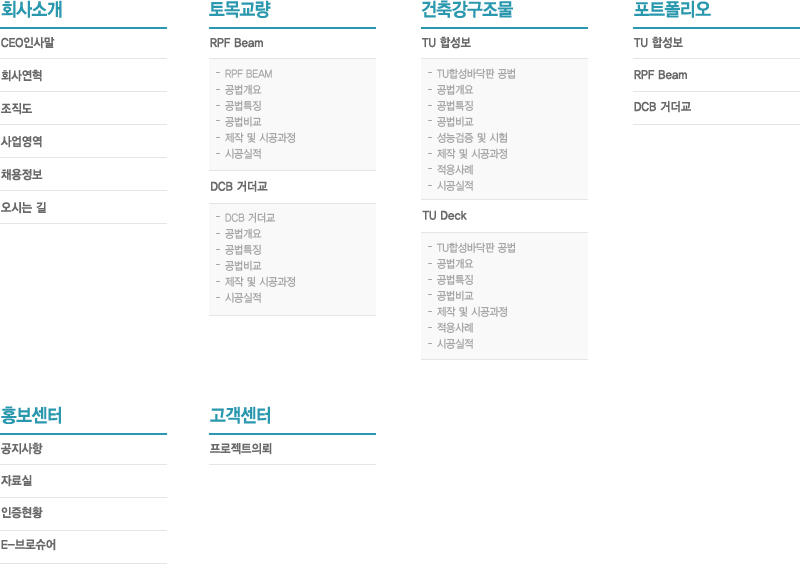The width and height of the screenshot is (800, 573).
Task: Click RPF Beam in 포트폴리오 column
Action: tap(660, 75)
